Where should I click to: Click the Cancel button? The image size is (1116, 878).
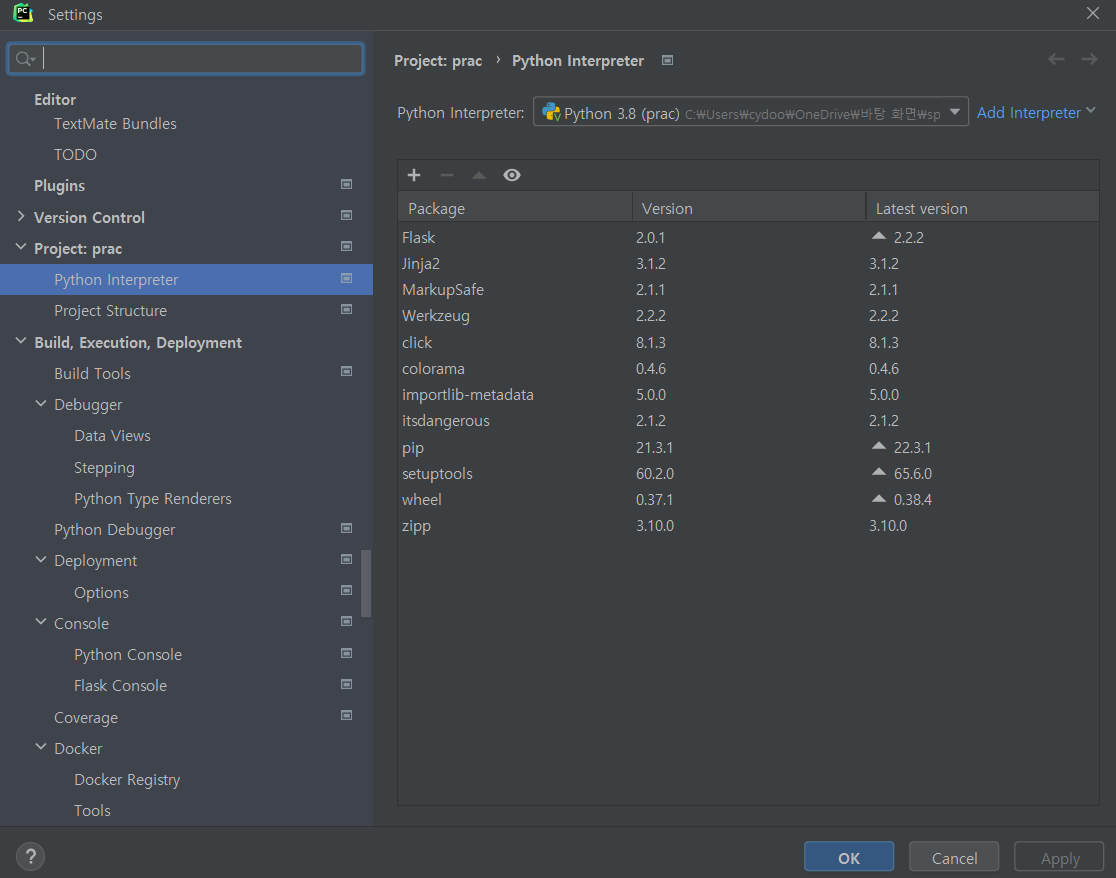(x=954, y=857)
